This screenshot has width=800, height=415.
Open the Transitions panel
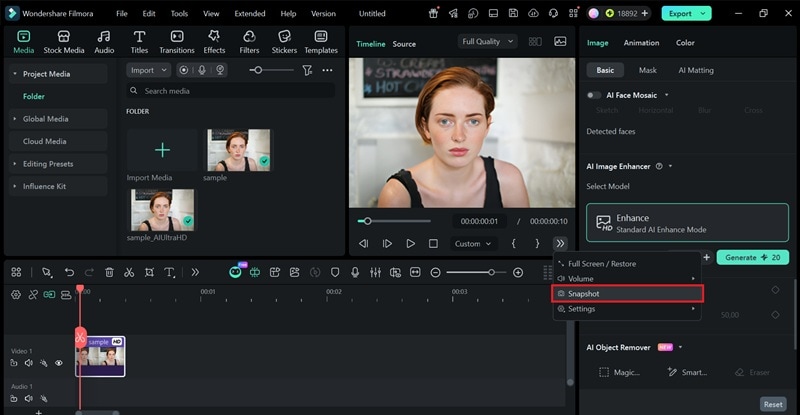point(177,42)
